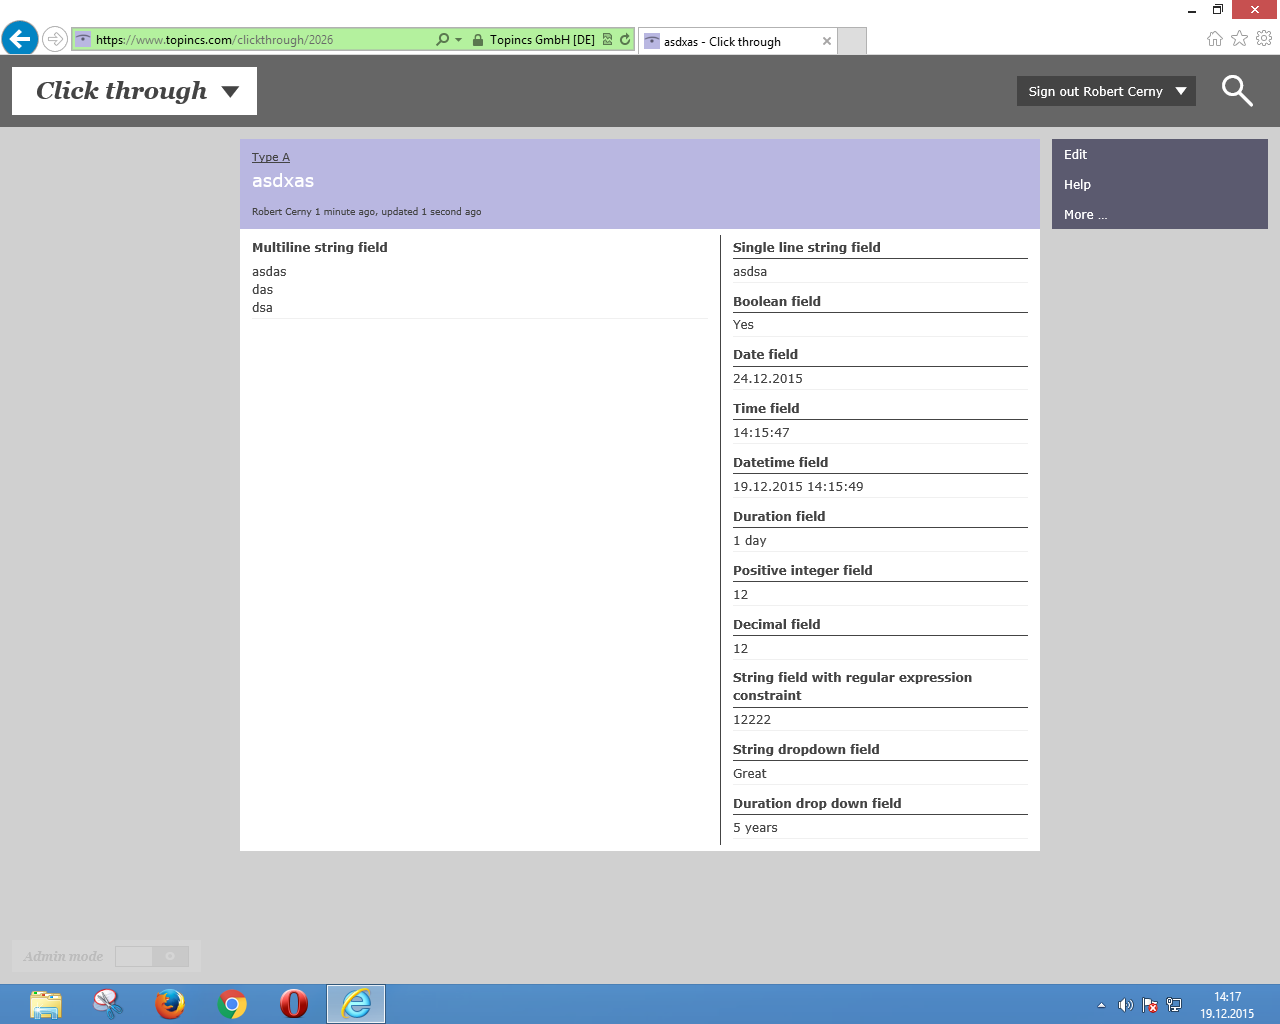Toggle the Admin mode switch
1280x1024 pixels.
152,957
